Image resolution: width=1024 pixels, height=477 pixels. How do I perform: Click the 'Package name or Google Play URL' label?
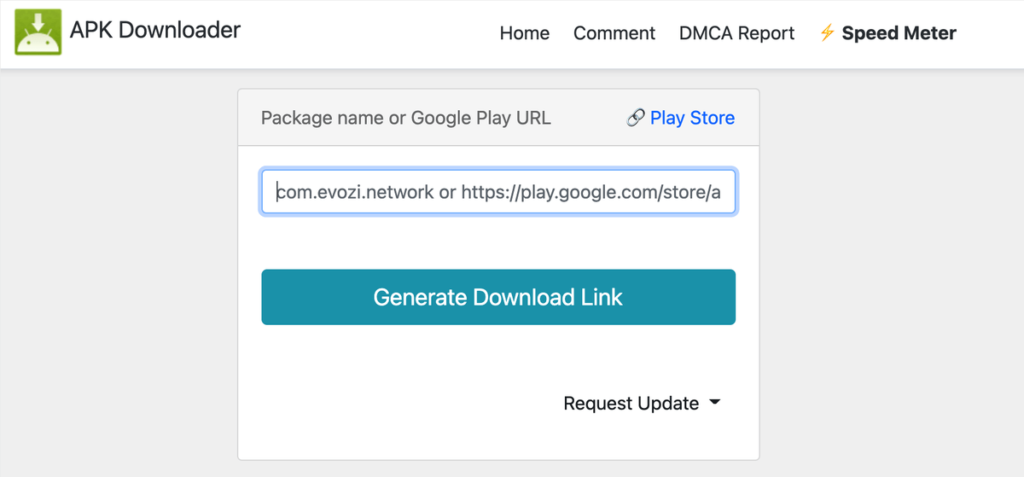[406, 118]
